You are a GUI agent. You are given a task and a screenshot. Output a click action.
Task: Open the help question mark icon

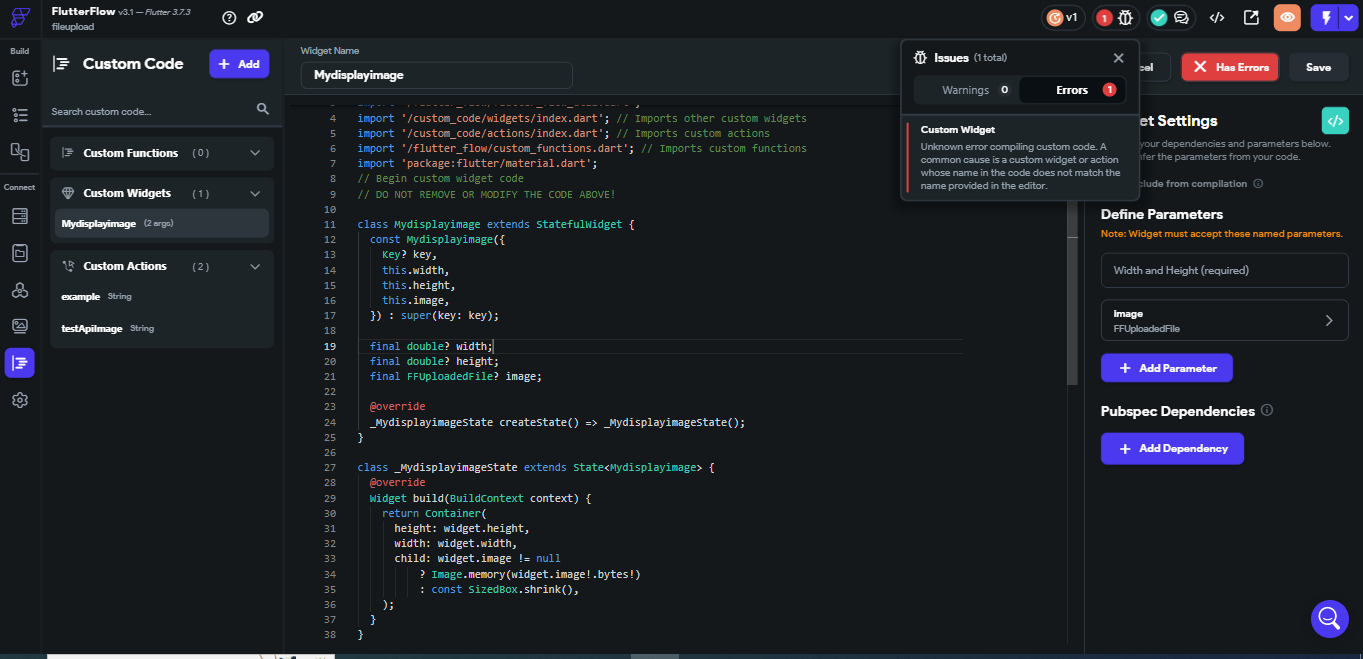click(230, 17)
